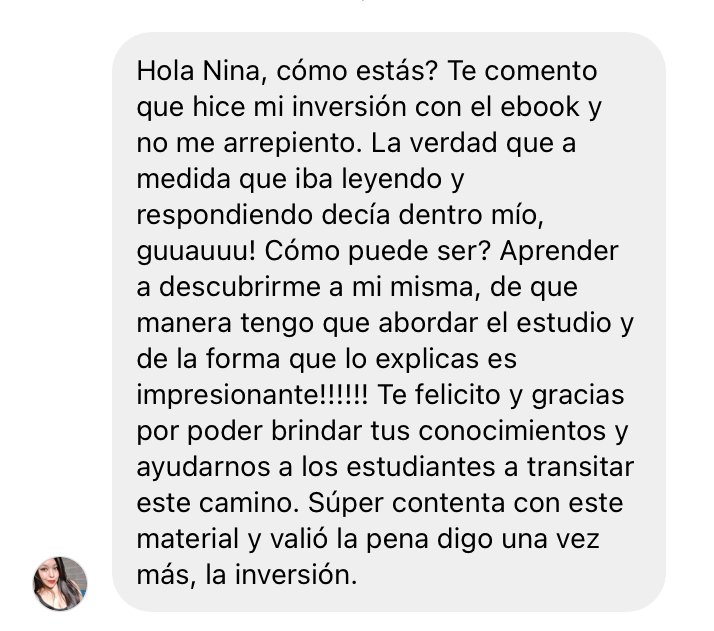Viewport: 714px width, 631px height.
Task: Click the word 'estudiantes' in the message
Action: [421, 467]
